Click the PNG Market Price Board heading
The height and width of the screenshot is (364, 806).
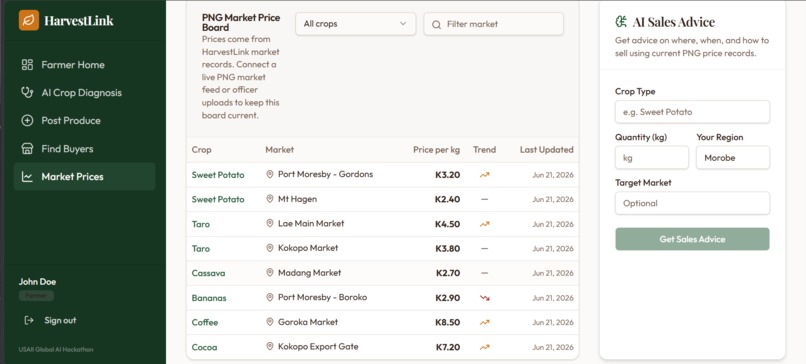click(x=241, y=23)
